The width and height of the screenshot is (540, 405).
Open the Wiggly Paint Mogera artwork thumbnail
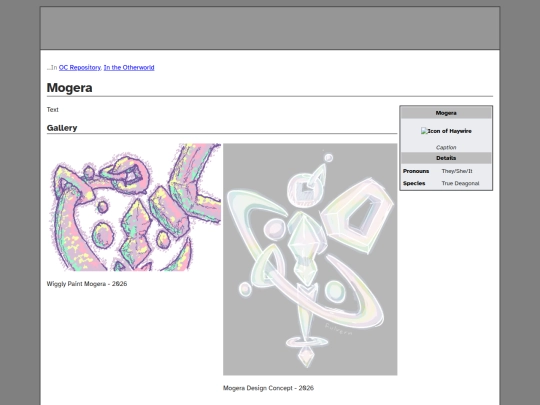134,207
